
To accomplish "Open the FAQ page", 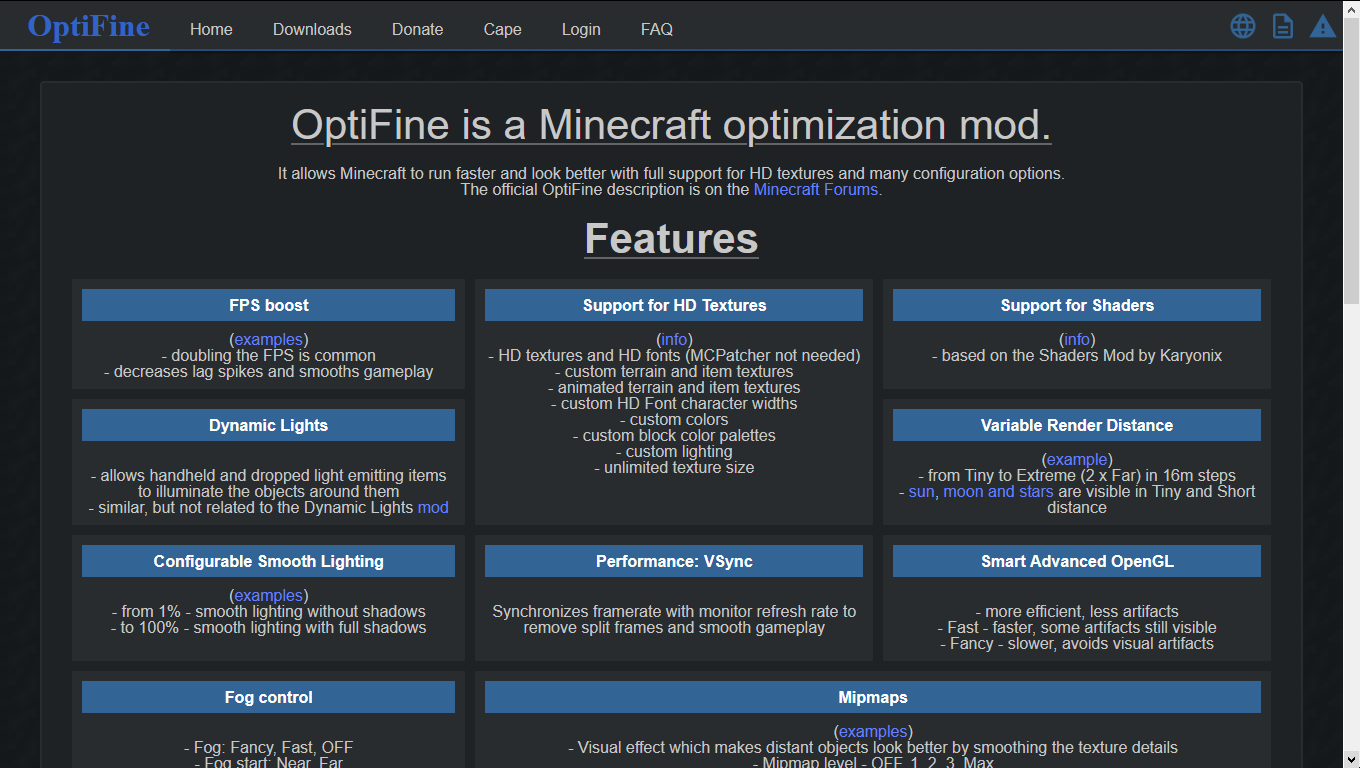I will coord(657,29).
